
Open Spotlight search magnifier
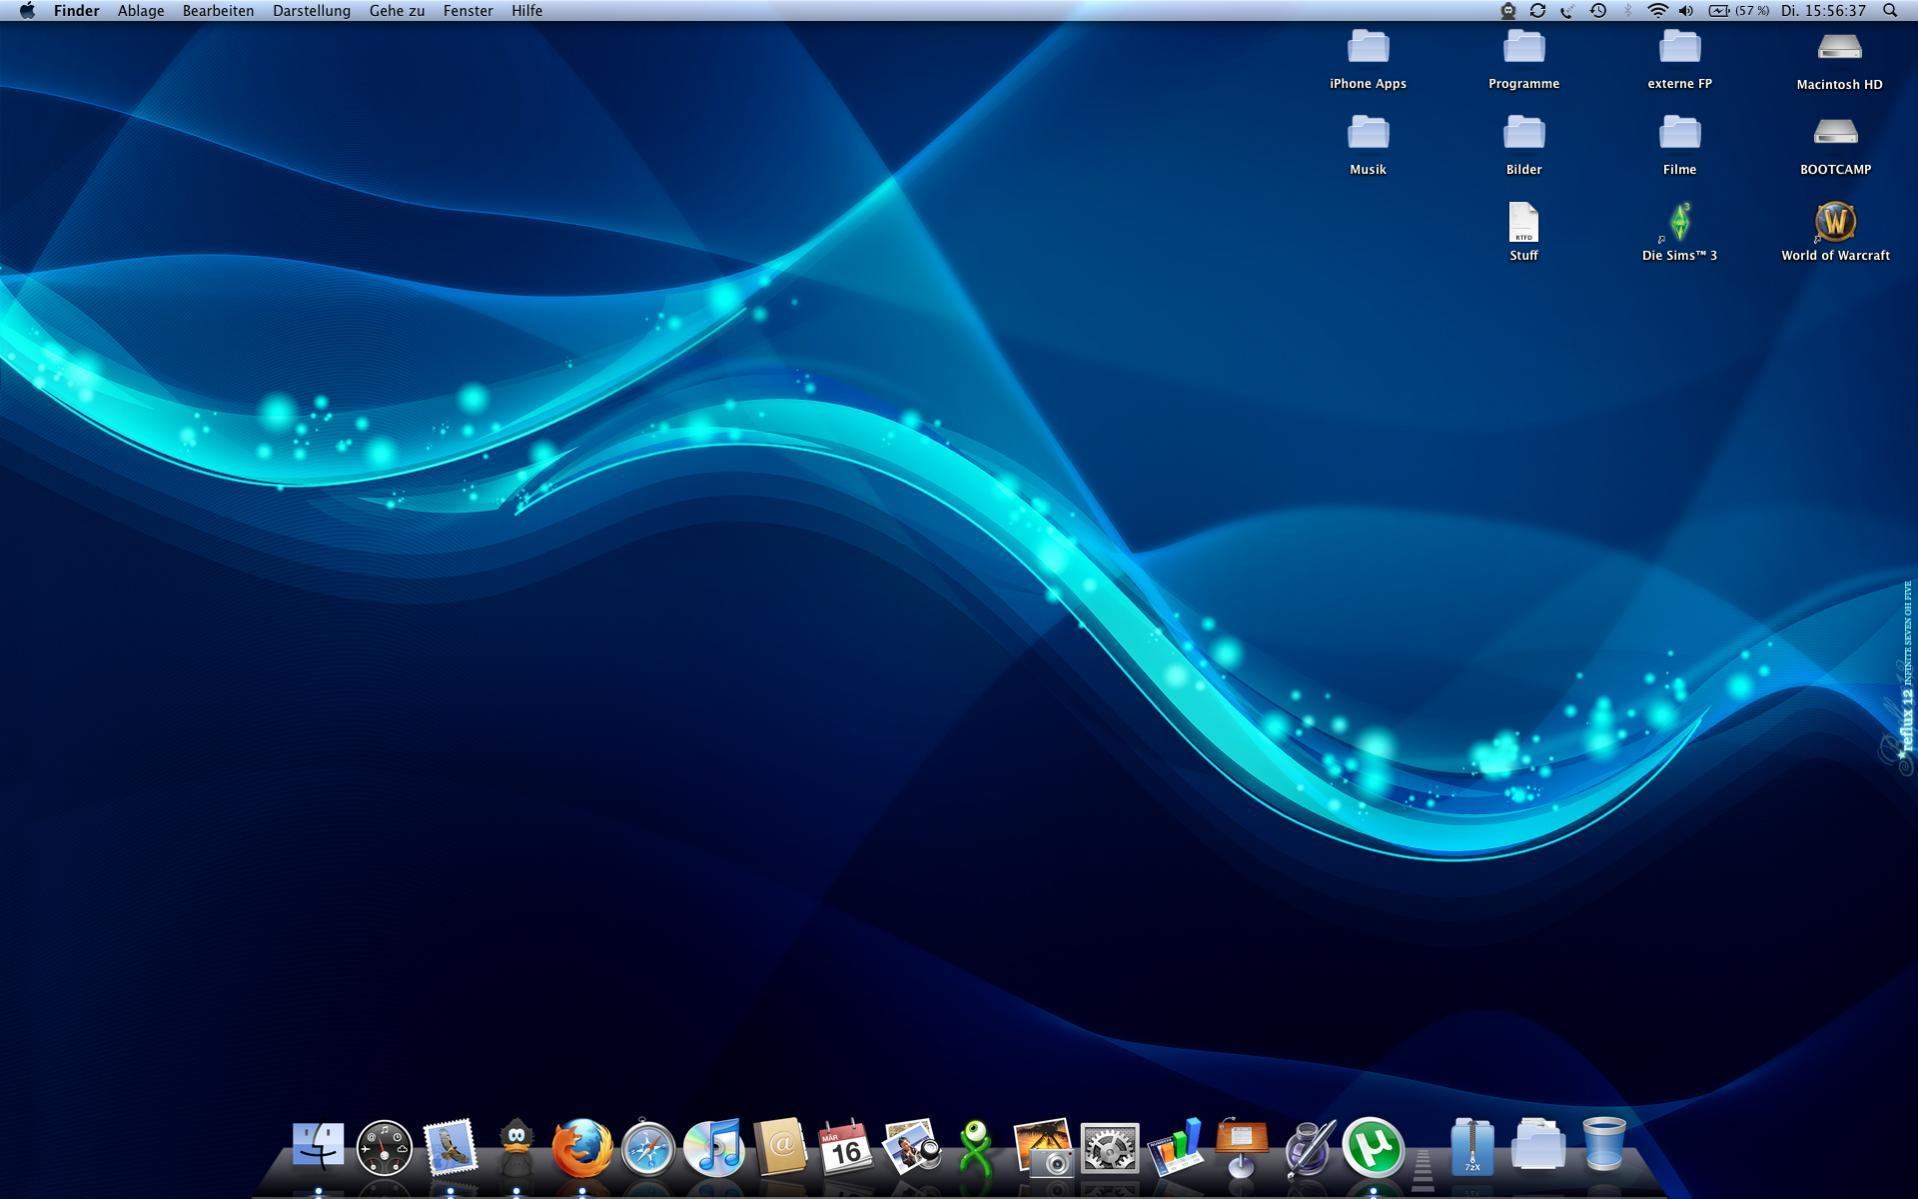click(x=1890, y=11)
